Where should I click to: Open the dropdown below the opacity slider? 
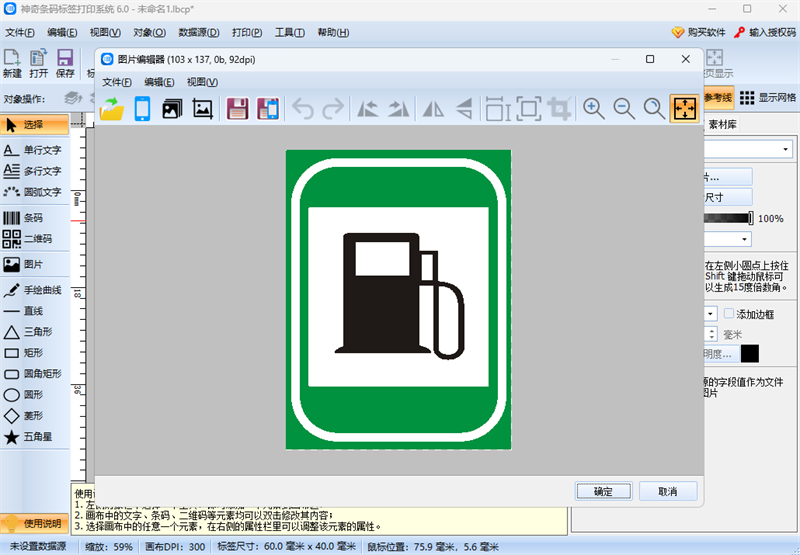click(x=744, y=239)
